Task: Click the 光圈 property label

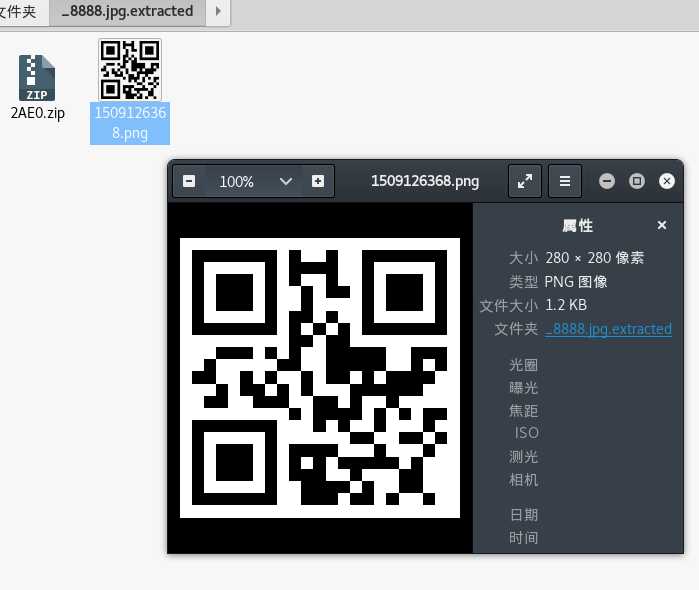Action: tap(523, 365)
